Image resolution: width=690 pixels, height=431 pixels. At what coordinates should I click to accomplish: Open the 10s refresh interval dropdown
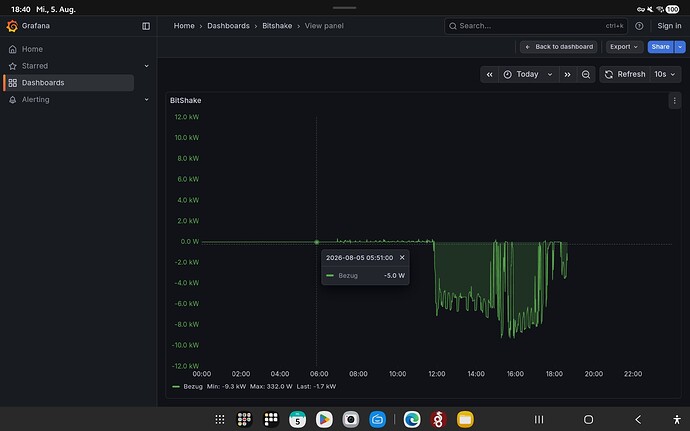(665, 74)
